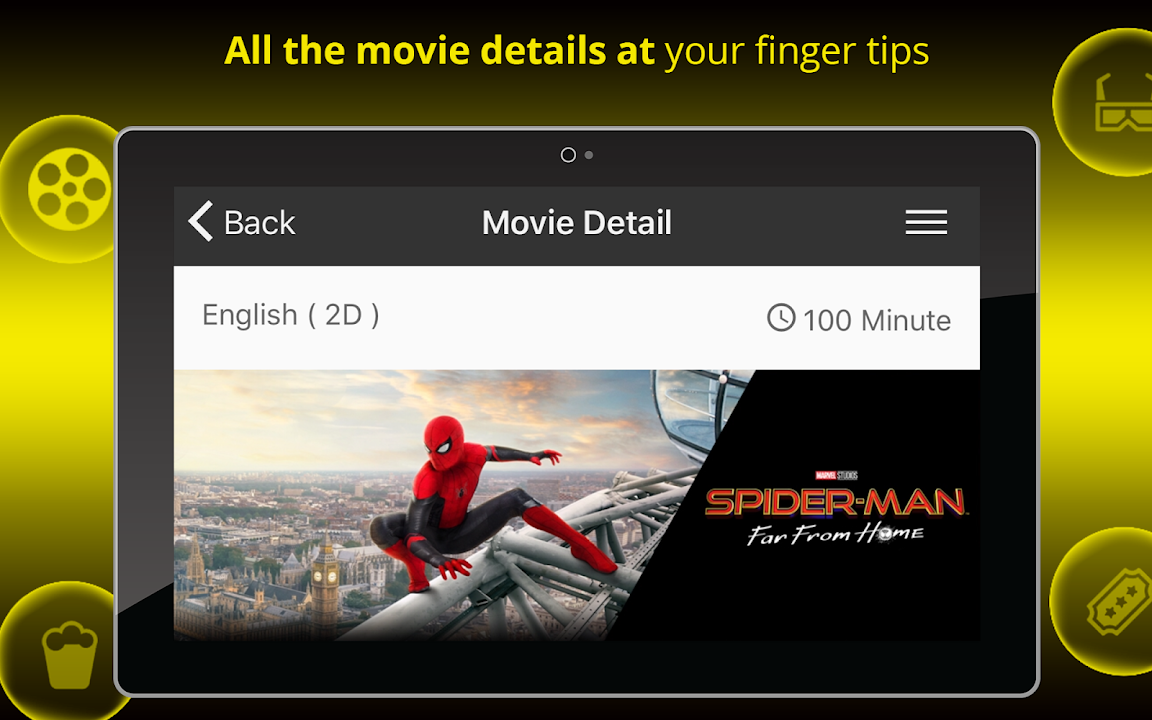1152x720 pixels.
Task: Open the hamburger menu
Action: pyautogui.click(x=926, y=222)
